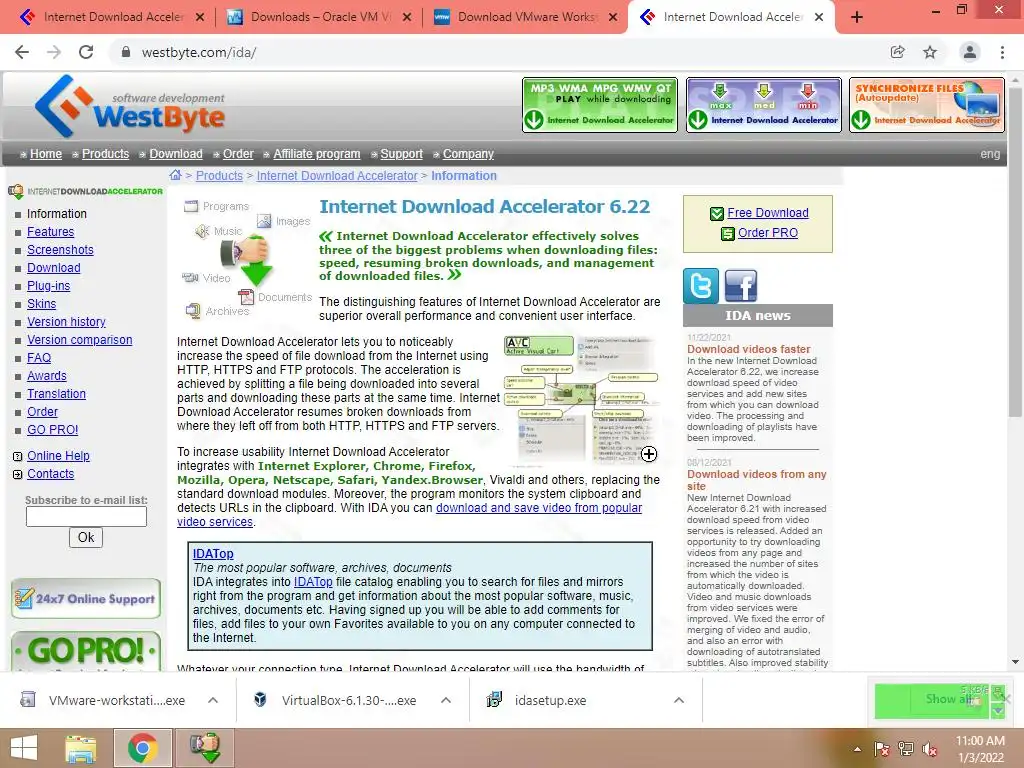Click the download and save video link
Image resolution: width=1024 pixels, height=768 pixels.
click(409, 515)
